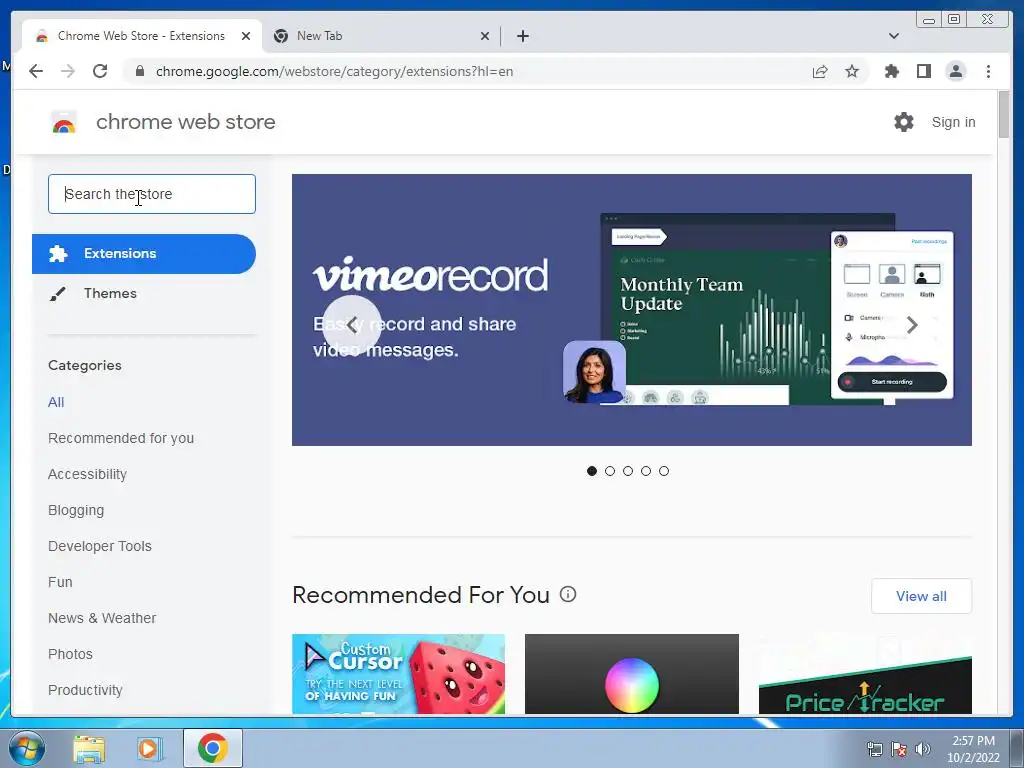Choose the All category

pyautogui.click(x=56, y=402)
